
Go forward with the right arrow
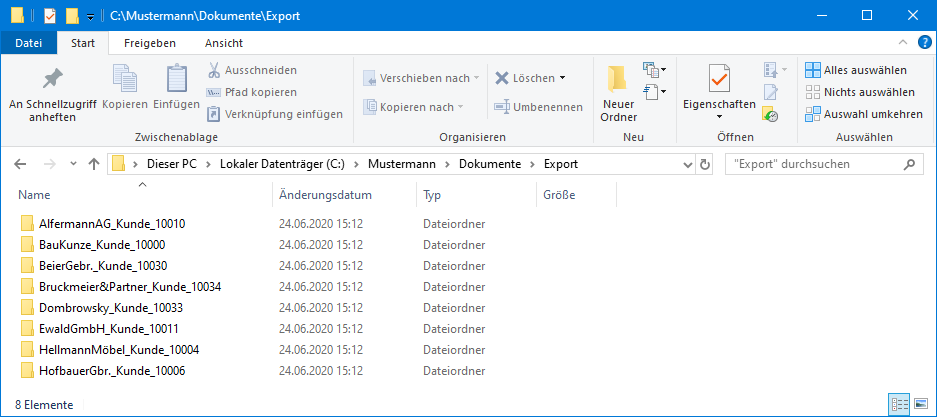click(50, 164)
